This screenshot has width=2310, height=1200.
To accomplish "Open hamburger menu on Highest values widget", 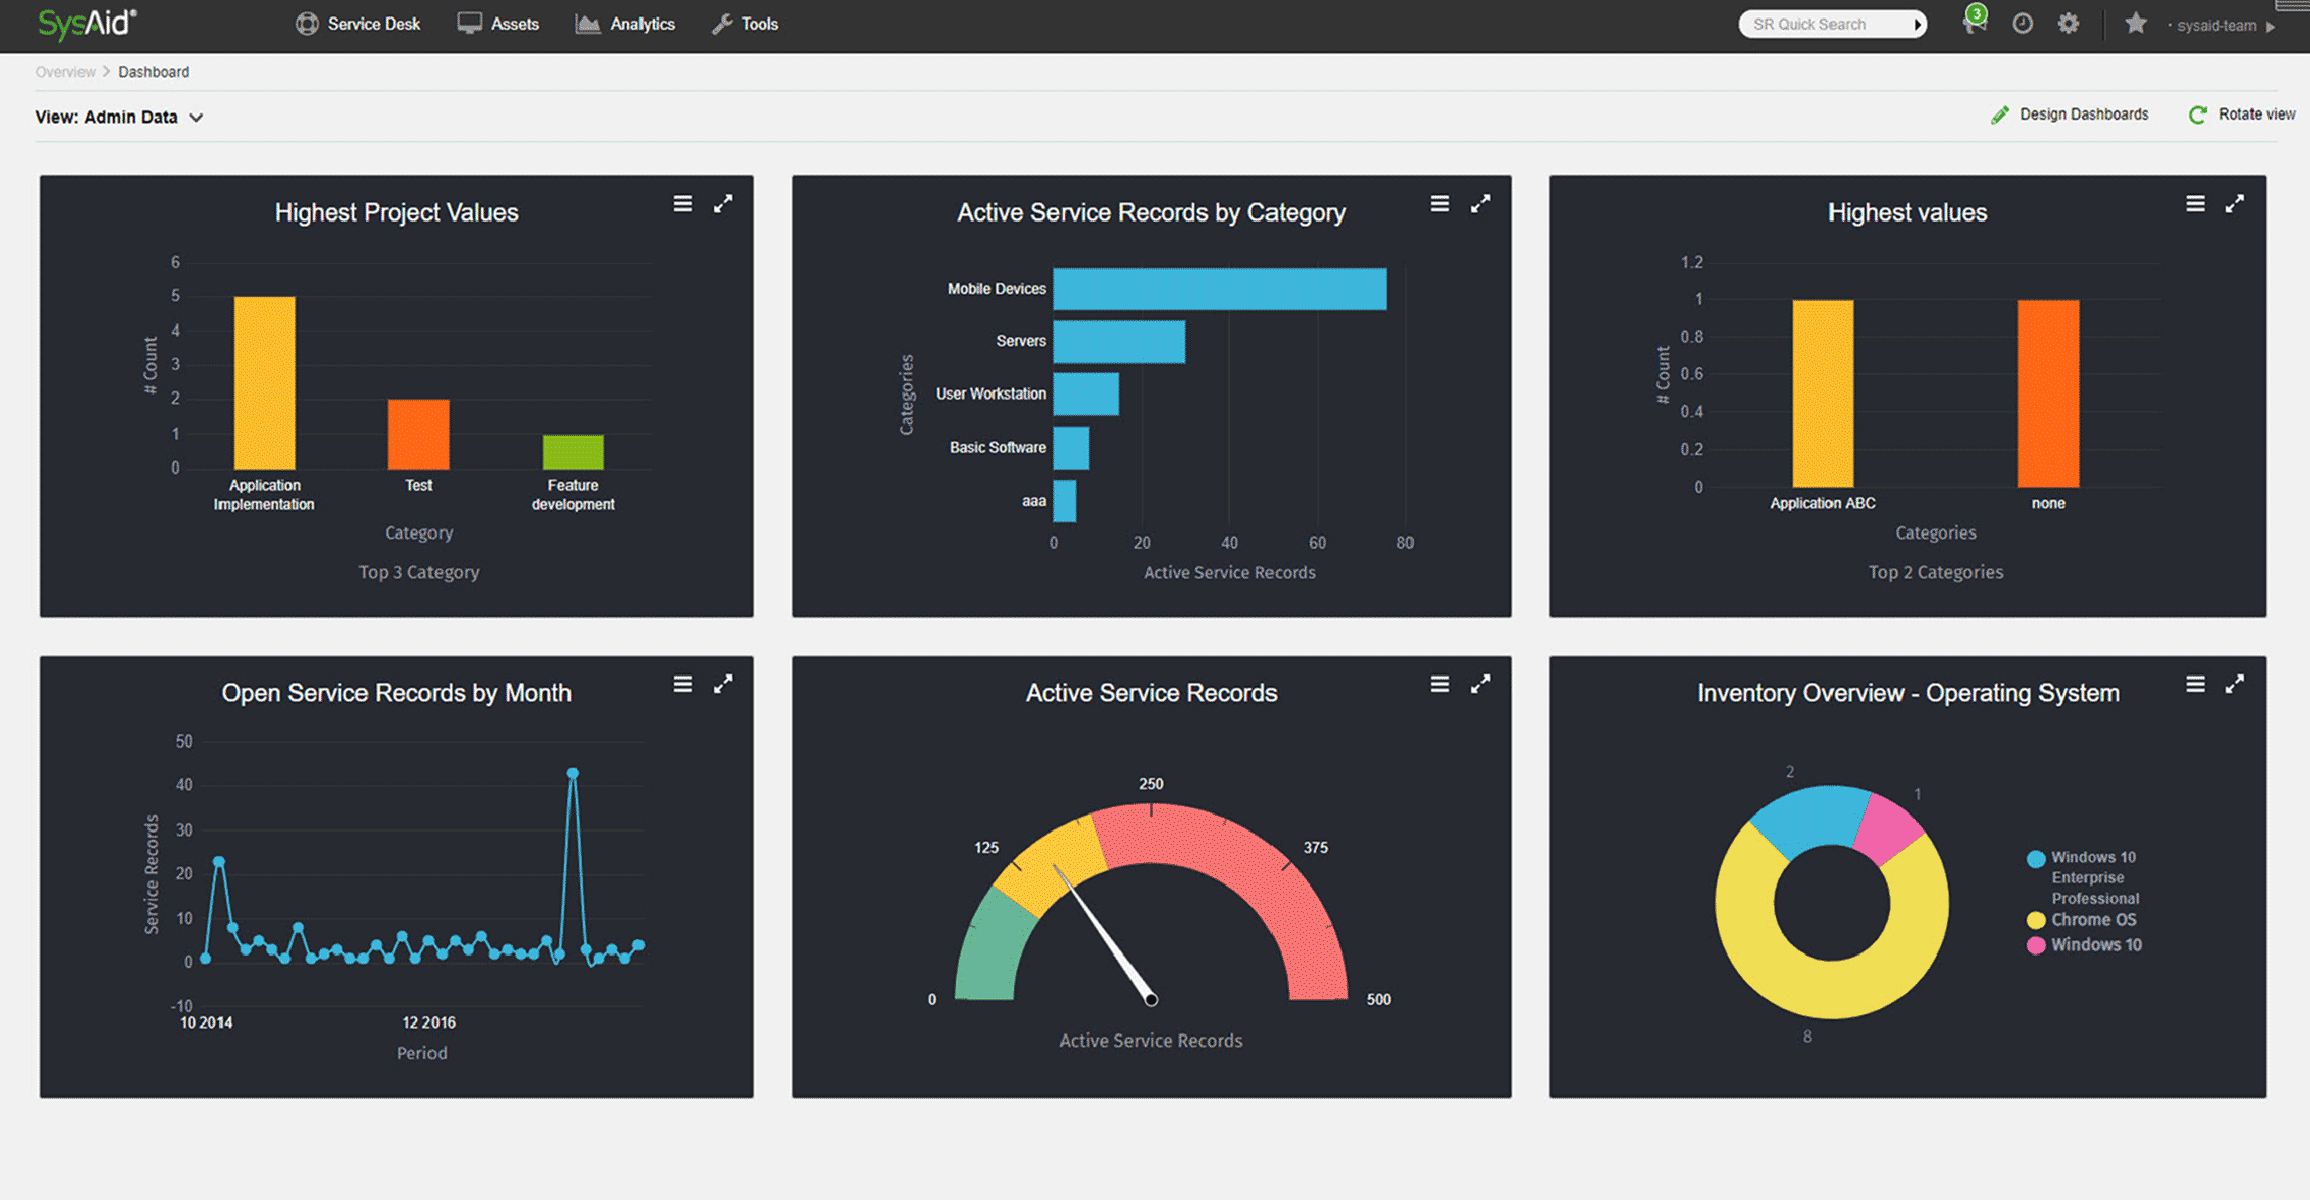I will tap(2195, 204).
